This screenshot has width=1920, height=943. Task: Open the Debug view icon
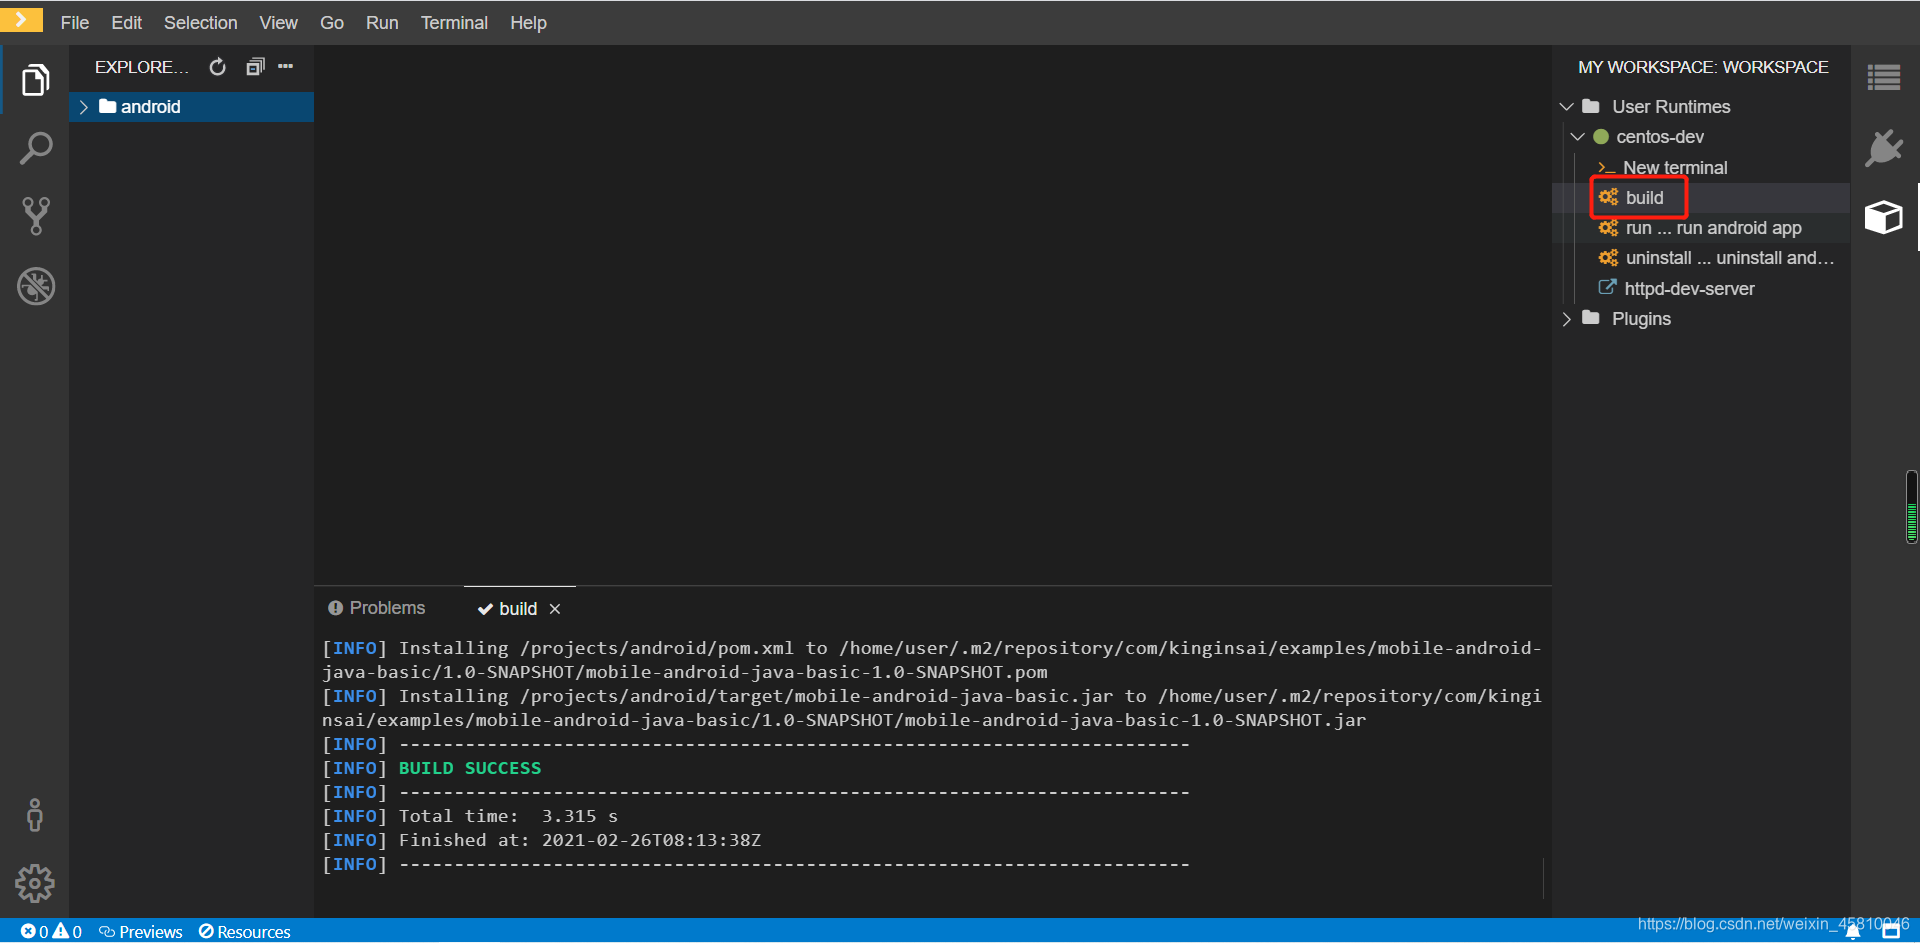(35, 287)
